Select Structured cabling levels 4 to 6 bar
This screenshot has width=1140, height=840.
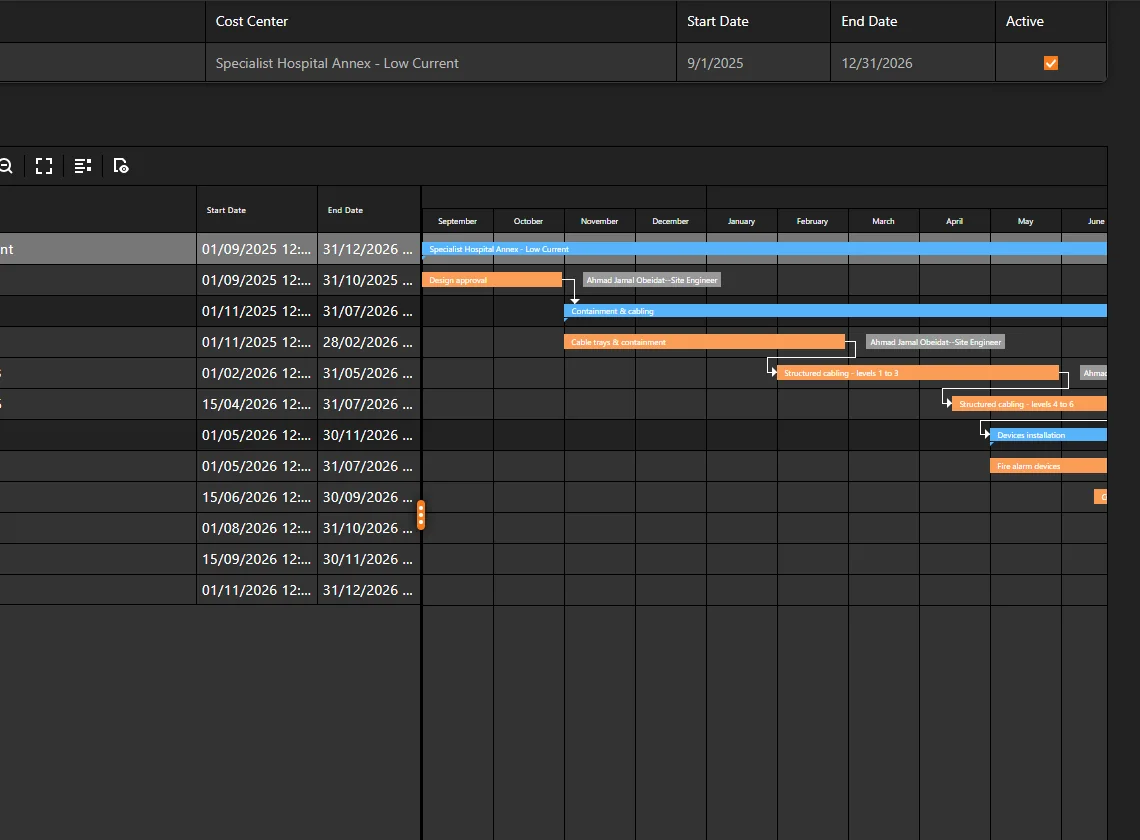pyautogui.click(x=1029, y=404)
